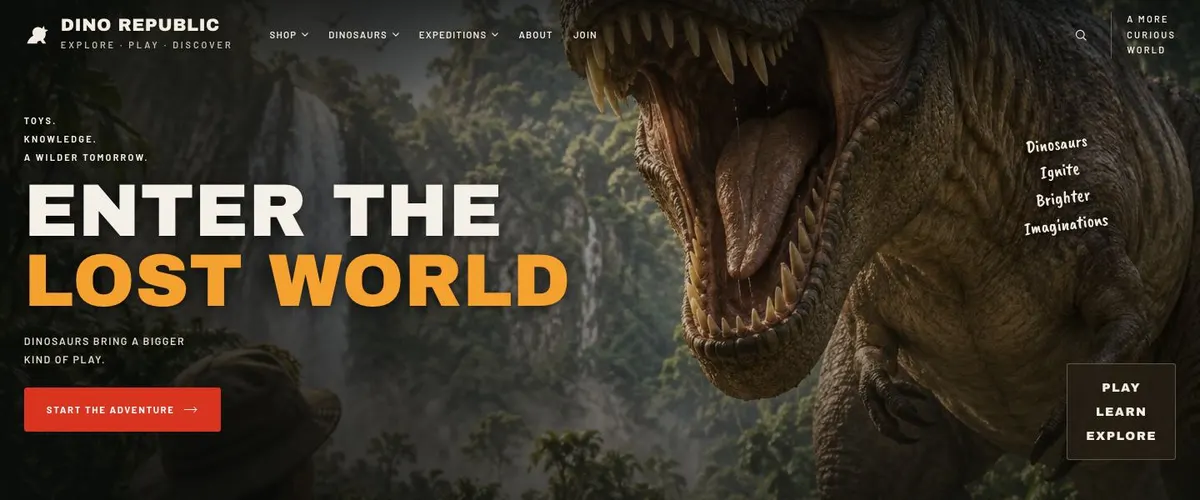Image resolution: width=1200 pixels, height=500 pixels.
Task: Open the Join link
Action: (585, 35)
